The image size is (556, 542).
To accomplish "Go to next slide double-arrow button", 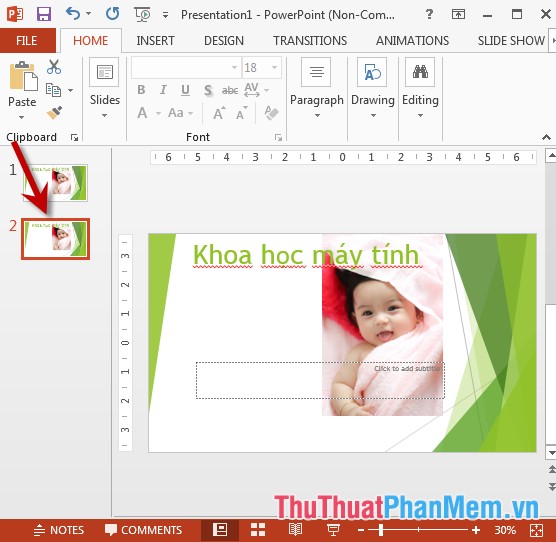I will click(552, 487).
